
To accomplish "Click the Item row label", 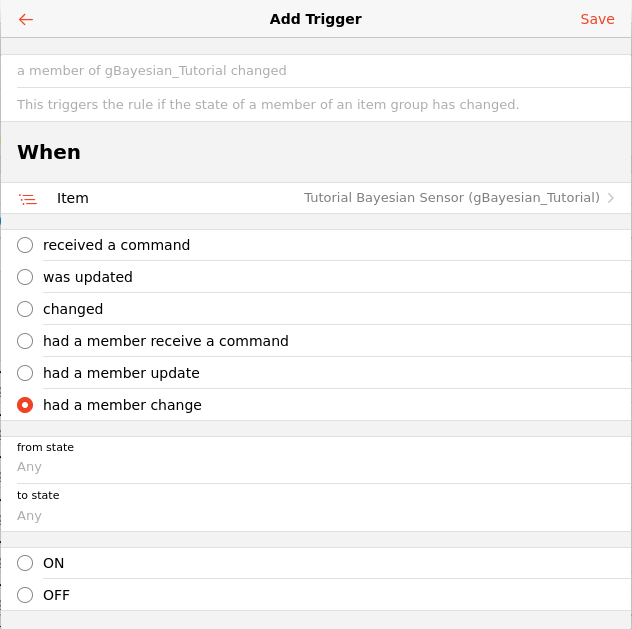I will [x=73, y=198].
